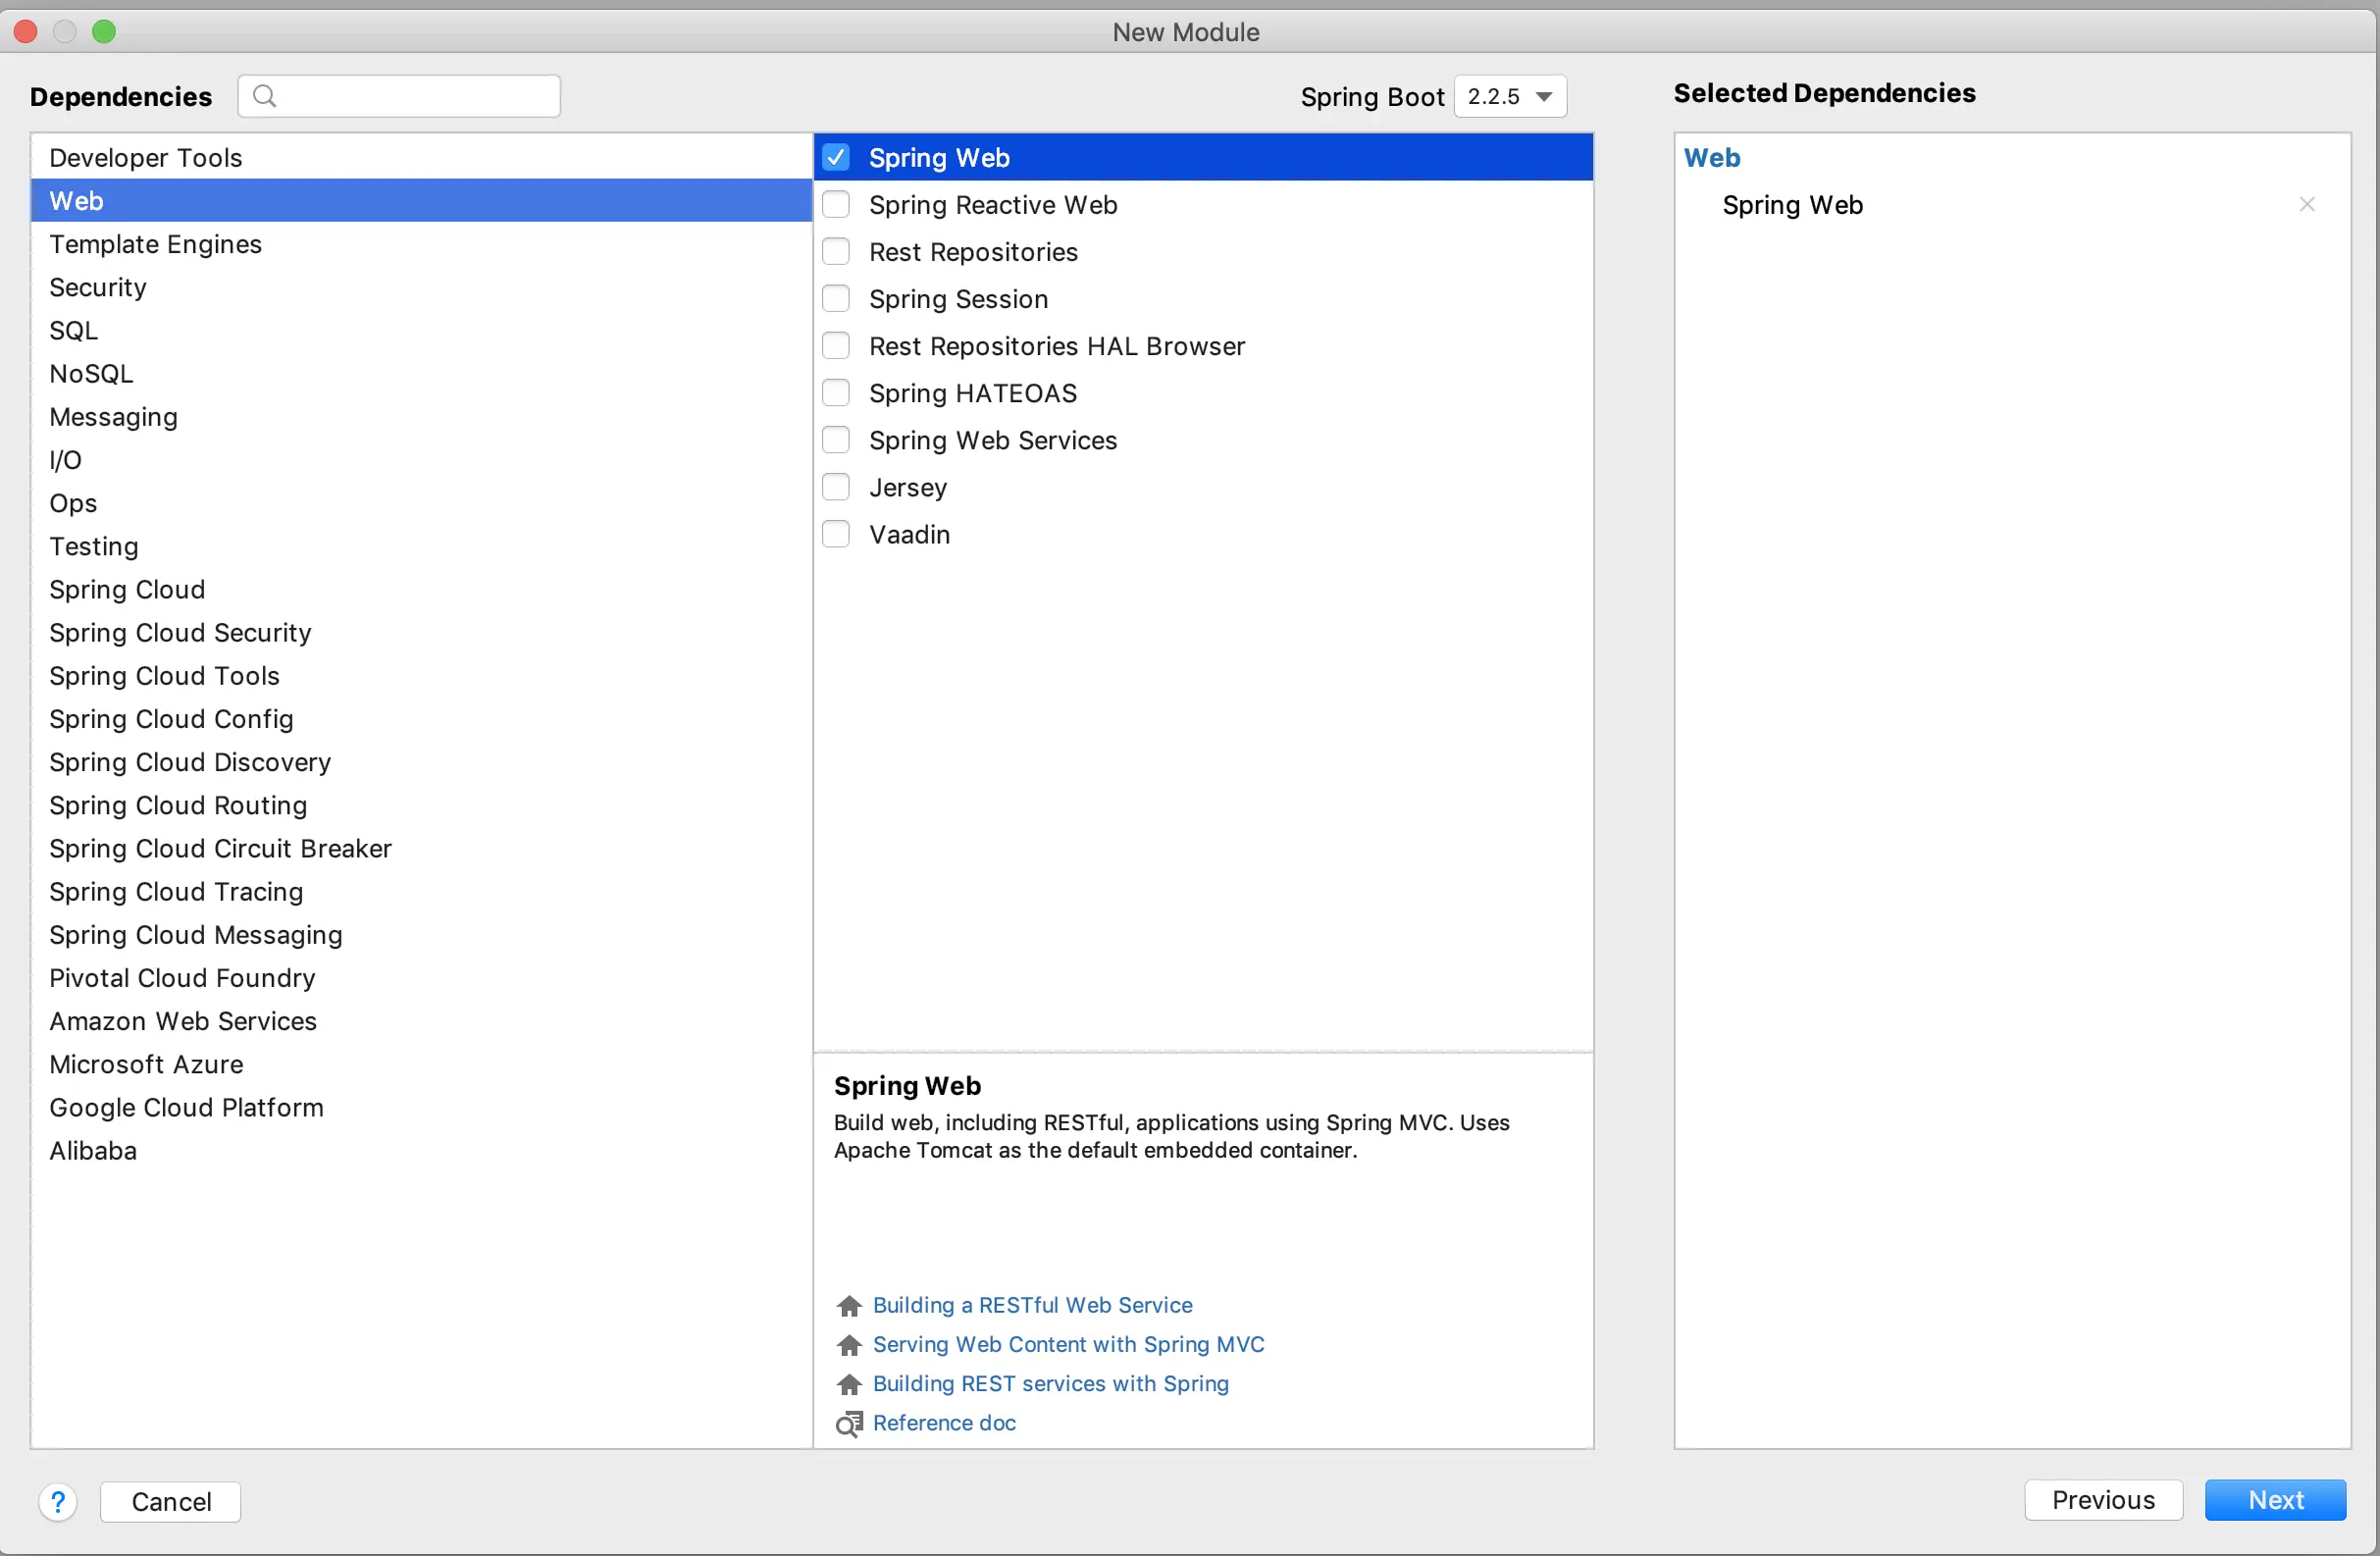This screenshot has height=1556, width=2380.
Task: Uncheck the Spring Web checkbox
Action: (836, 157)
